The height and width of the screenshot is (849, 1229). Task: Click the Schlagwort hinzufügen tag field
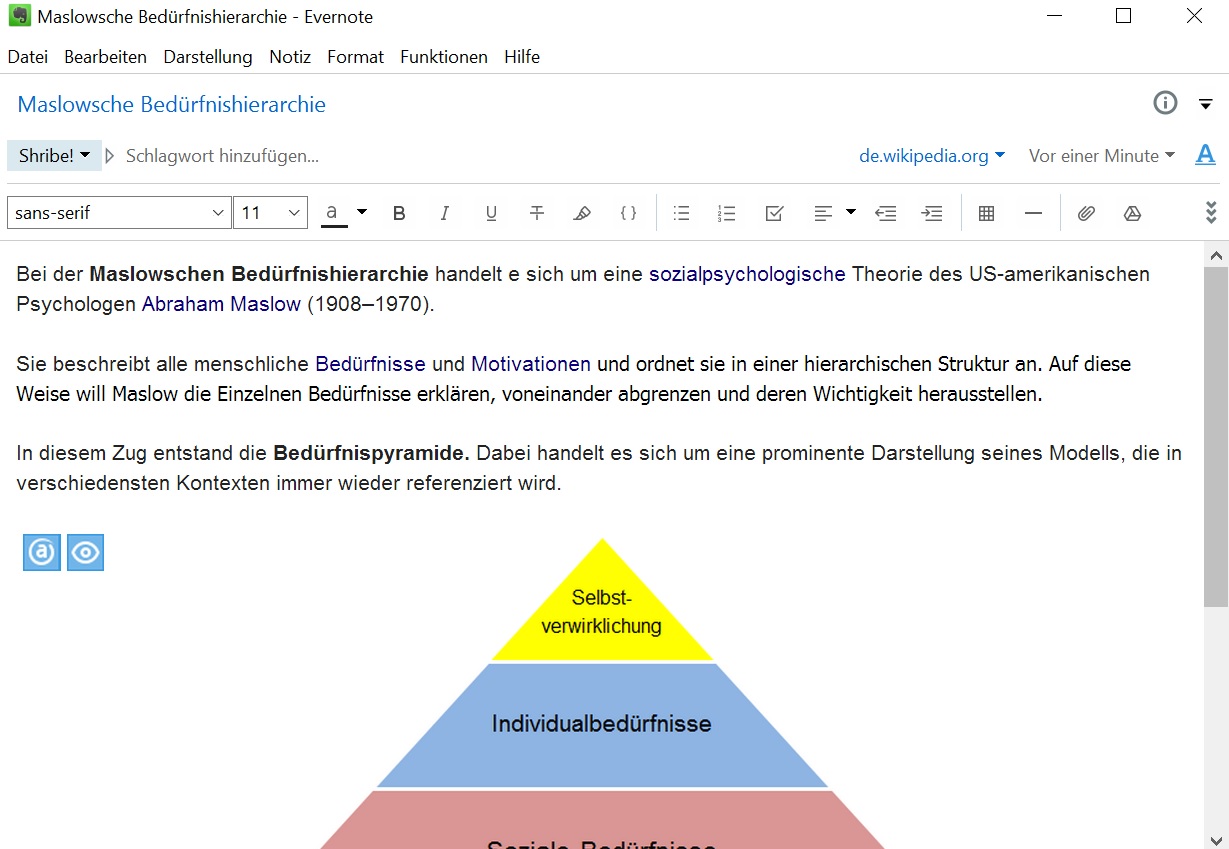(222, 156)
